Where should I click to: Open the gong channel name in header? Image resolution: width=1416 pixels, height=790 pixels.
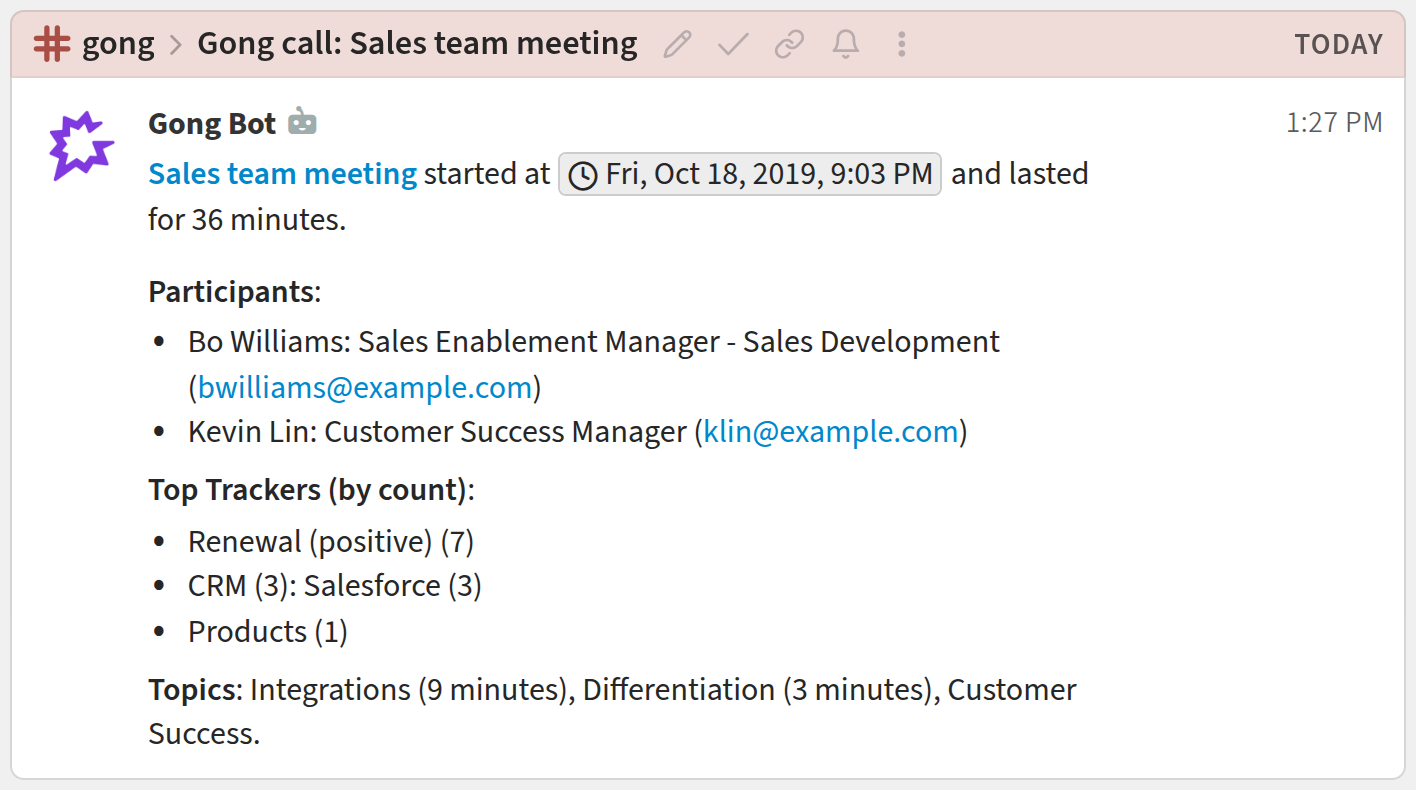(x=118, y=44)
